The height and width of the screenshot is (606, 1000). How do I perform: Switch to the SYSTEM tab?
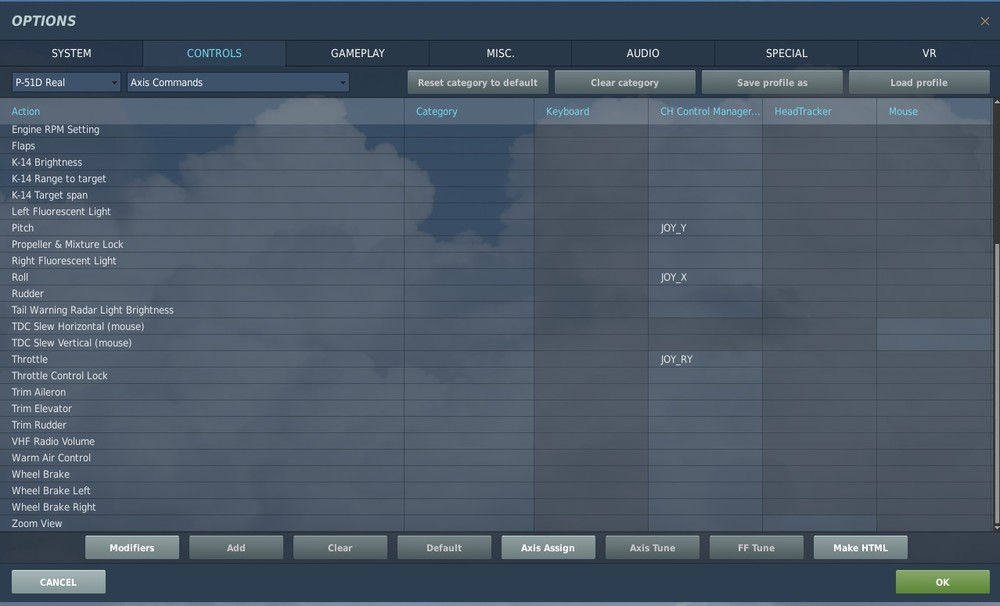(71, 53)
